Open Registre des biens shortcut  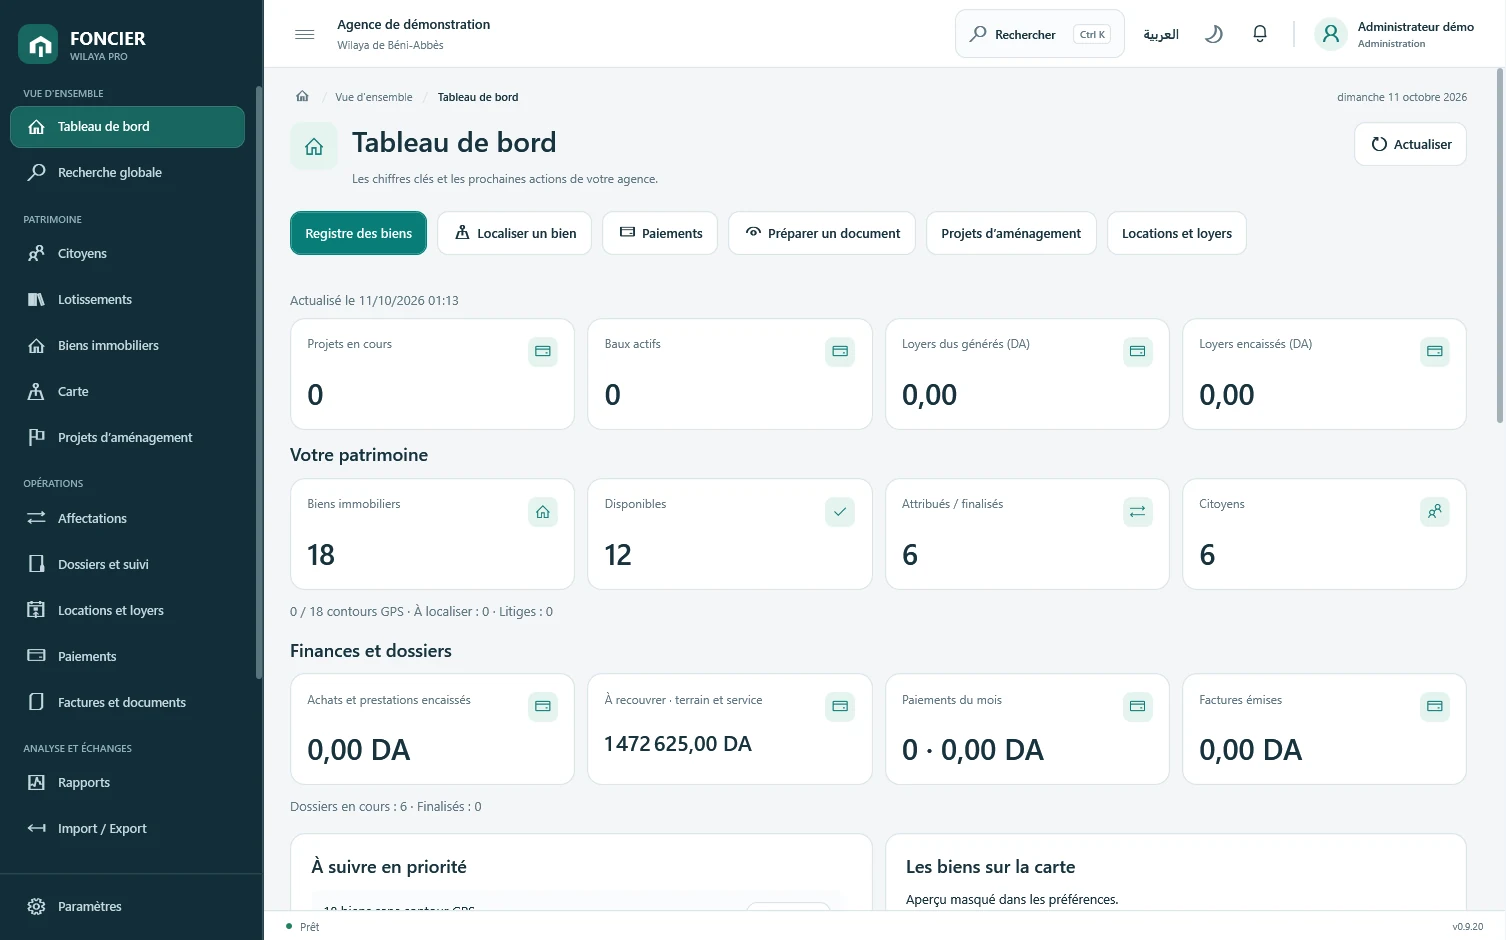coord(358,233)
